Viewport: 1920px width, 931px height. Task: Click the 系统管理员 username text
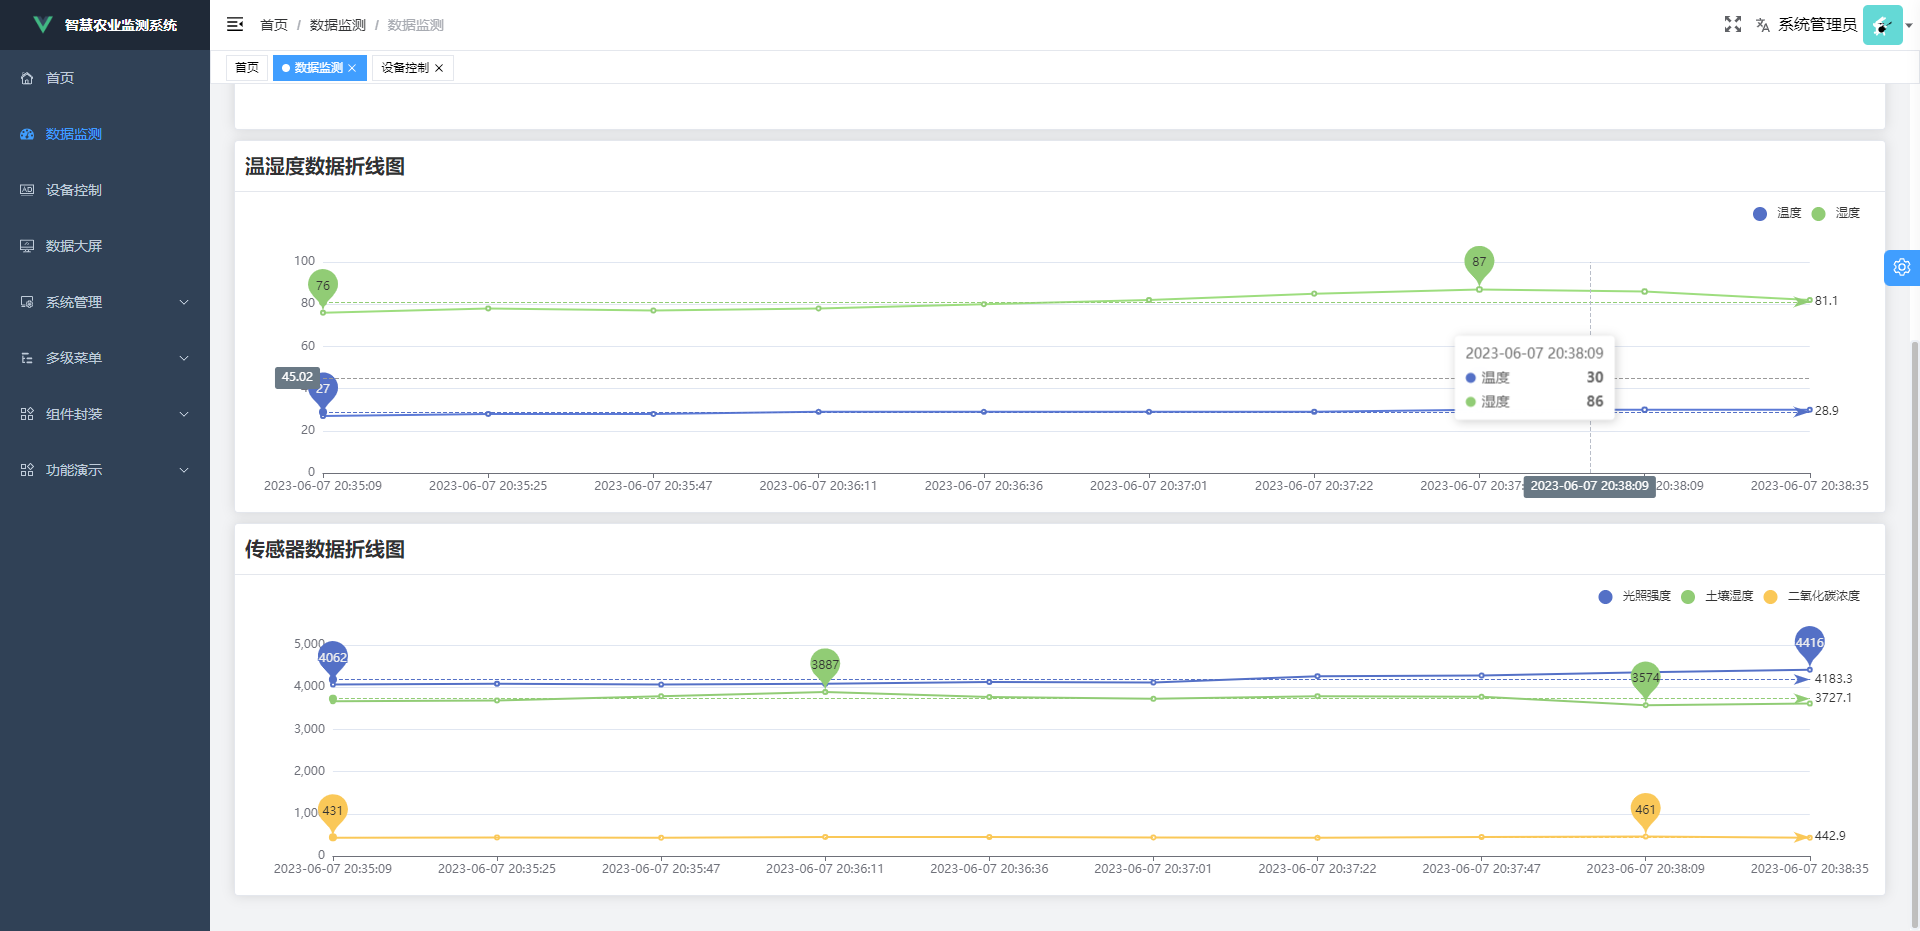coord(1817,25)
